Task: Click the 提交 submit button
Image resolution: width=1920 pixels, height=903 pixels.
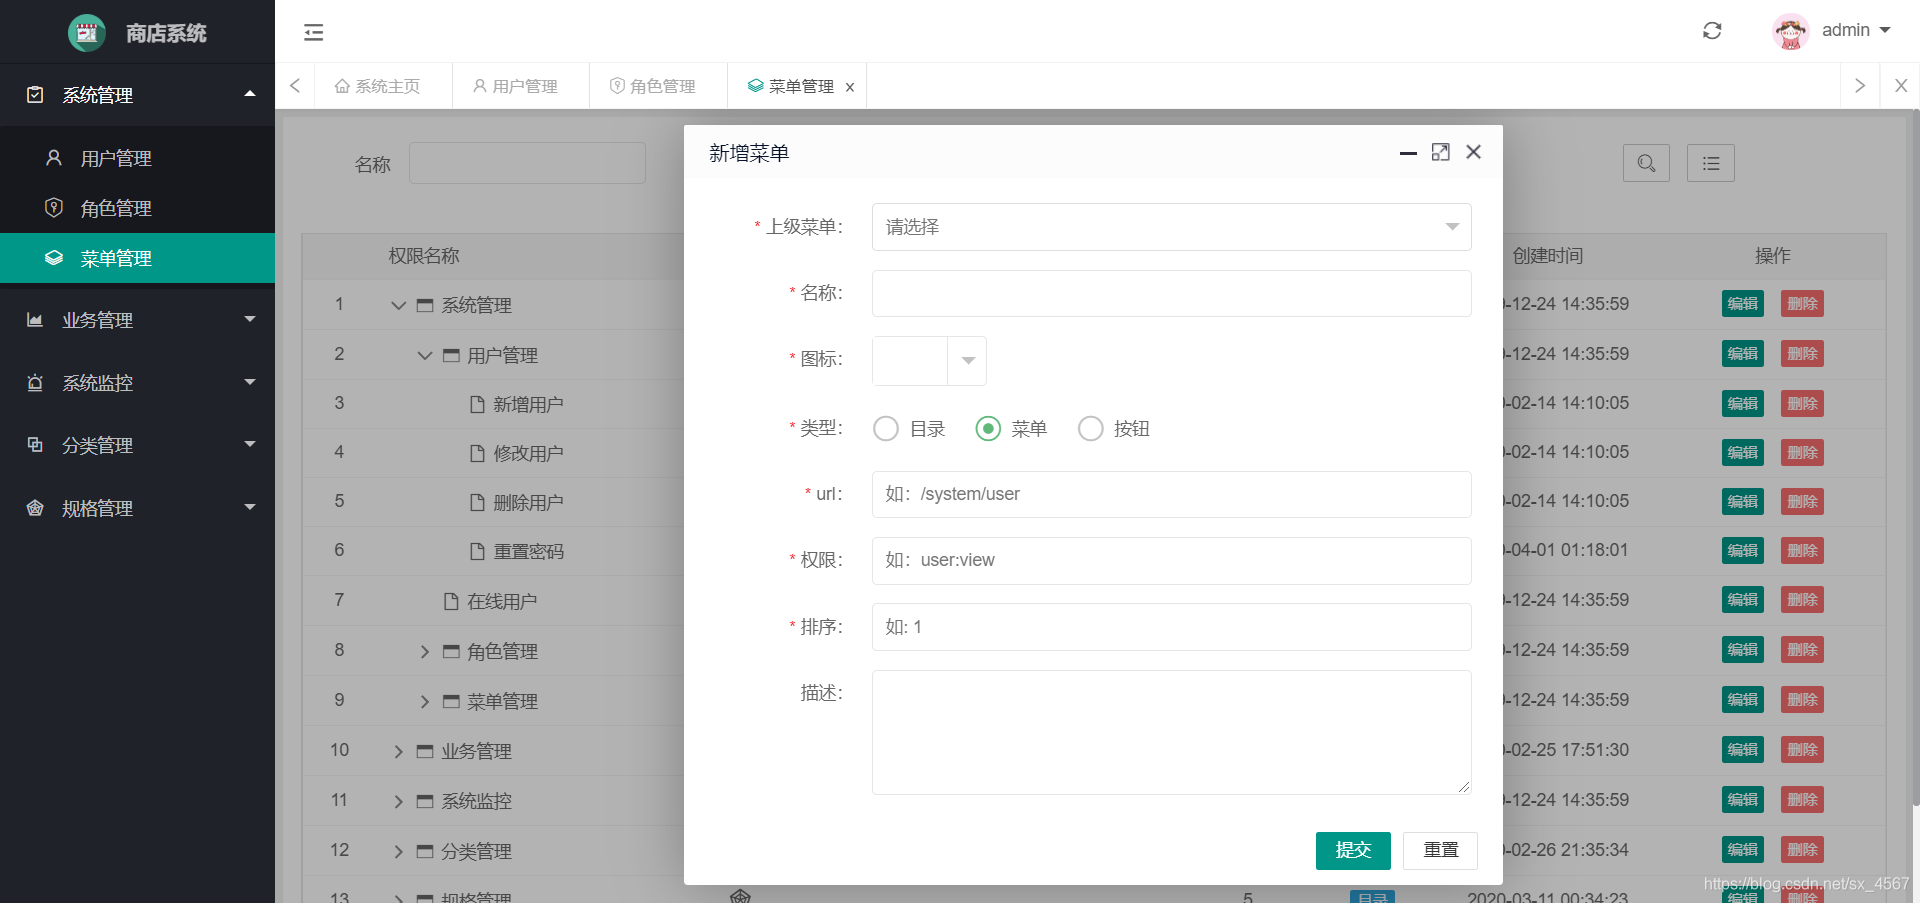Action: 1352,850
